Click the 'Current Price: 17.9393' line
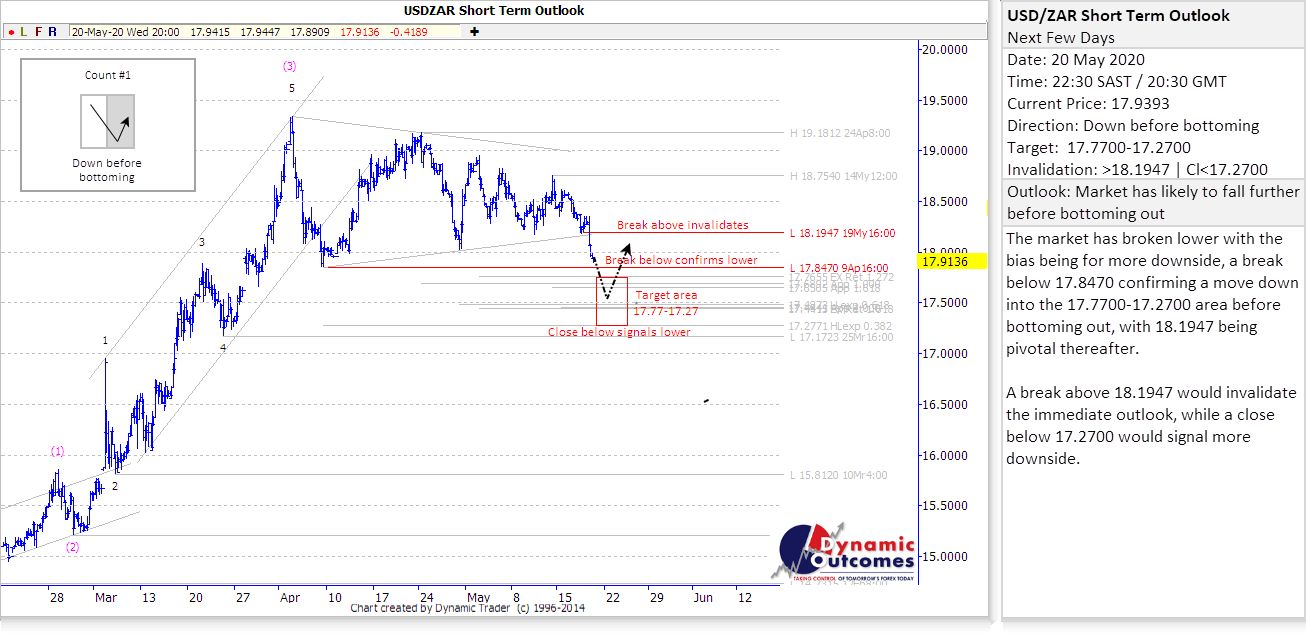This screenshot has width=1306, height=641. 1089,104
